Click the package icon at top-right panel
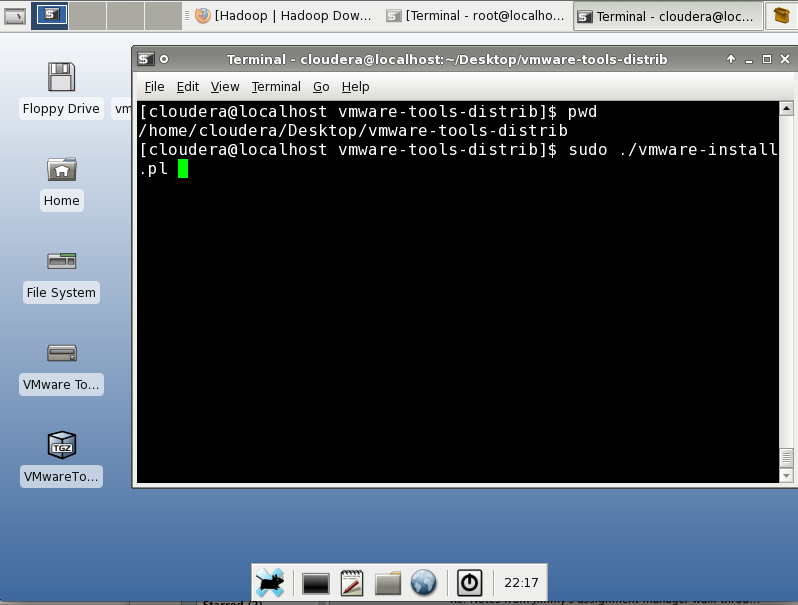This screenshot has height=605, width=798. (x=782, y=16)
